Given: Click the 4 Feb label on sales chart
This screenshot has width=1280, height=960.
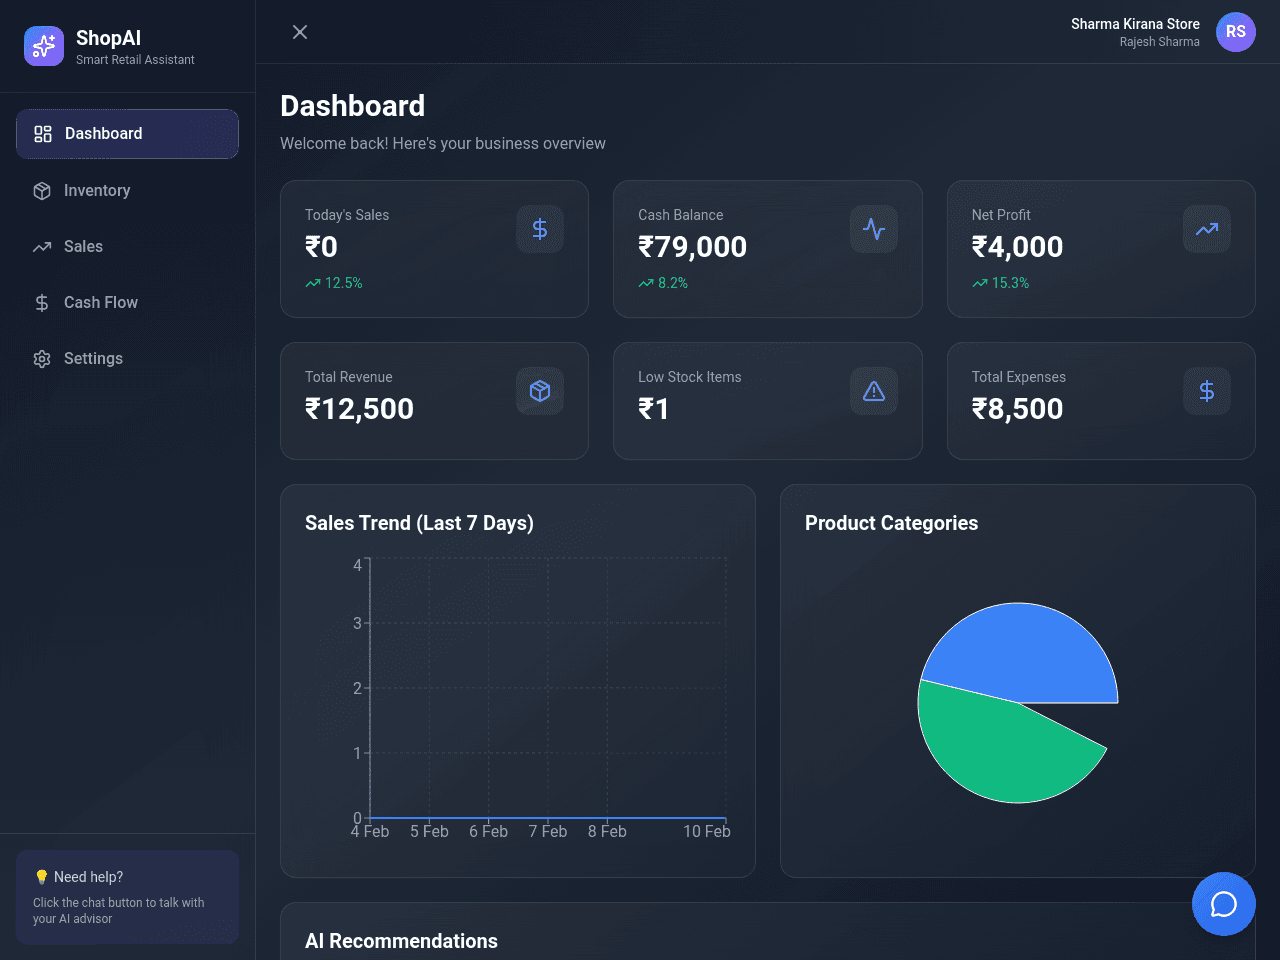Looking at the screenshot, I should click(370, 831).
